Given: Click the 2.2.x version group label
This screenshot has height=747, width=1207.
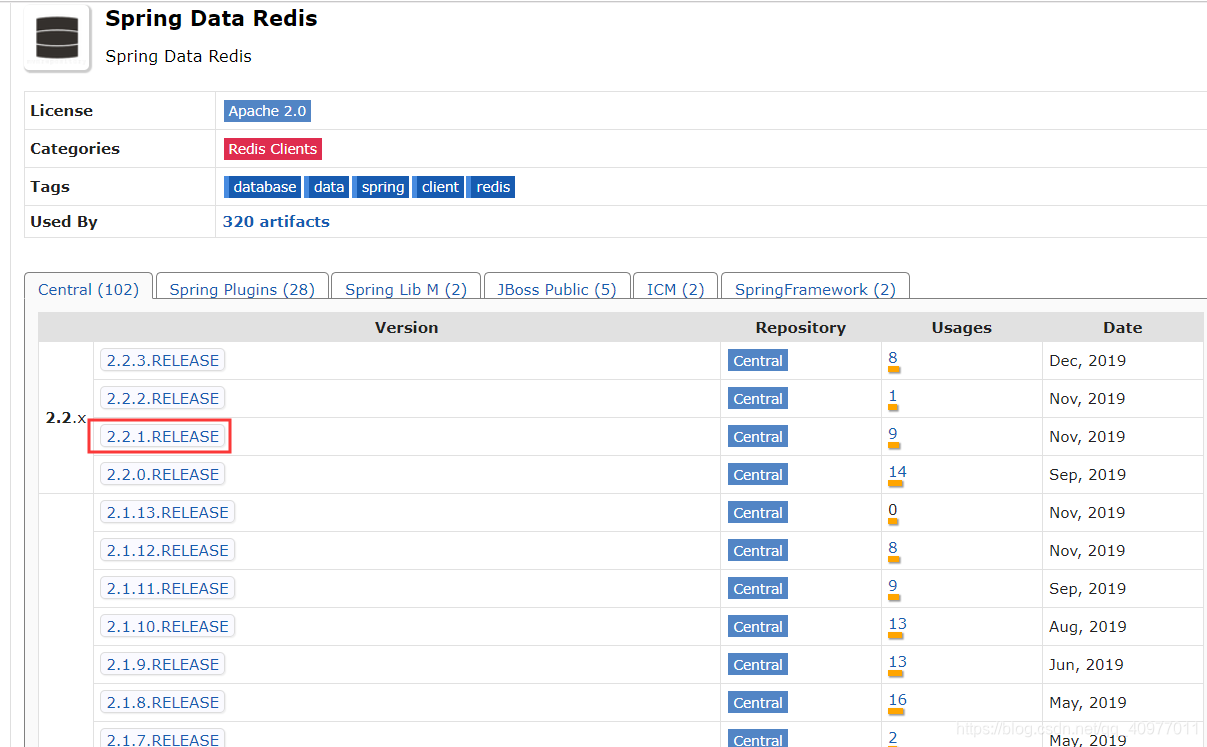Looking at the screenshot, I should point(66,418).
